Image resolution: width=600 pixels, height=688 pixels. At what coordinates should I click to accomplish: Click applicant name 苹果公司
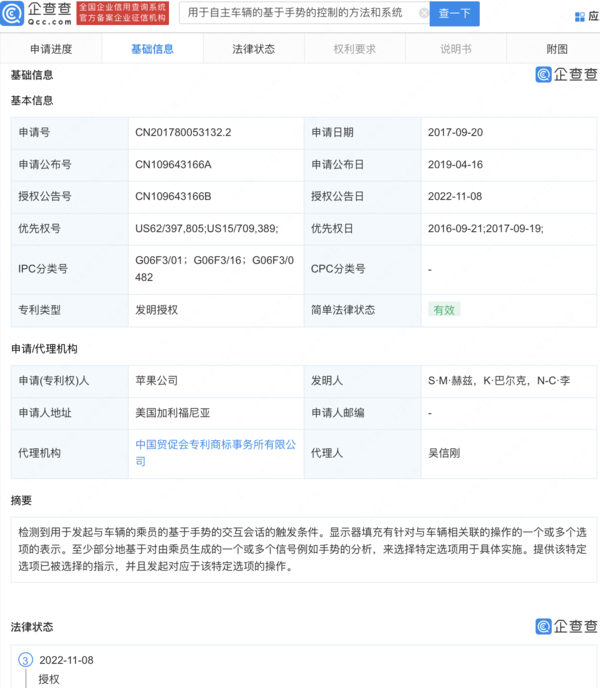coord(157,380)
